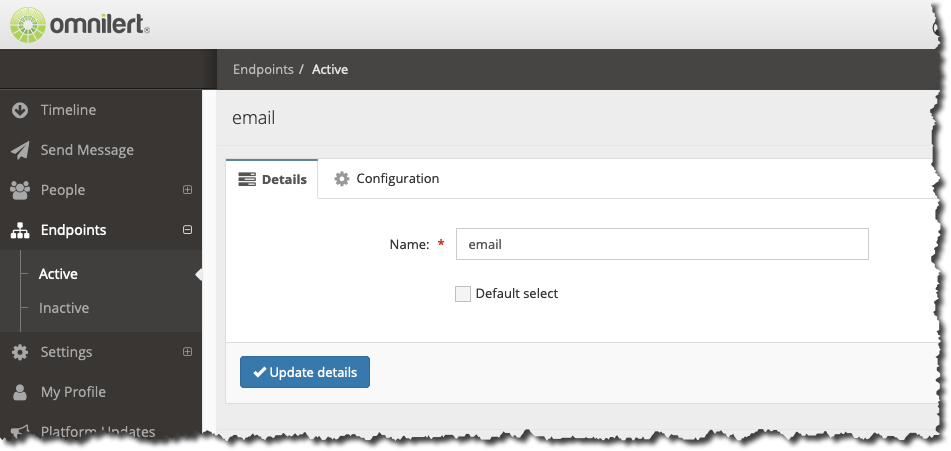Click the My Profile person icon
This screenshot has height=451, width=951.
[20, 392]
